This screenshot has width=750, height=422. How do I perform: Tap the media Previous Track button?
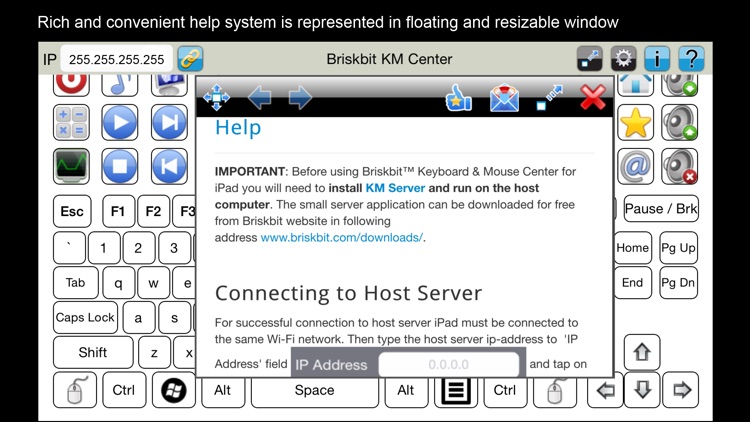(169, 167)
